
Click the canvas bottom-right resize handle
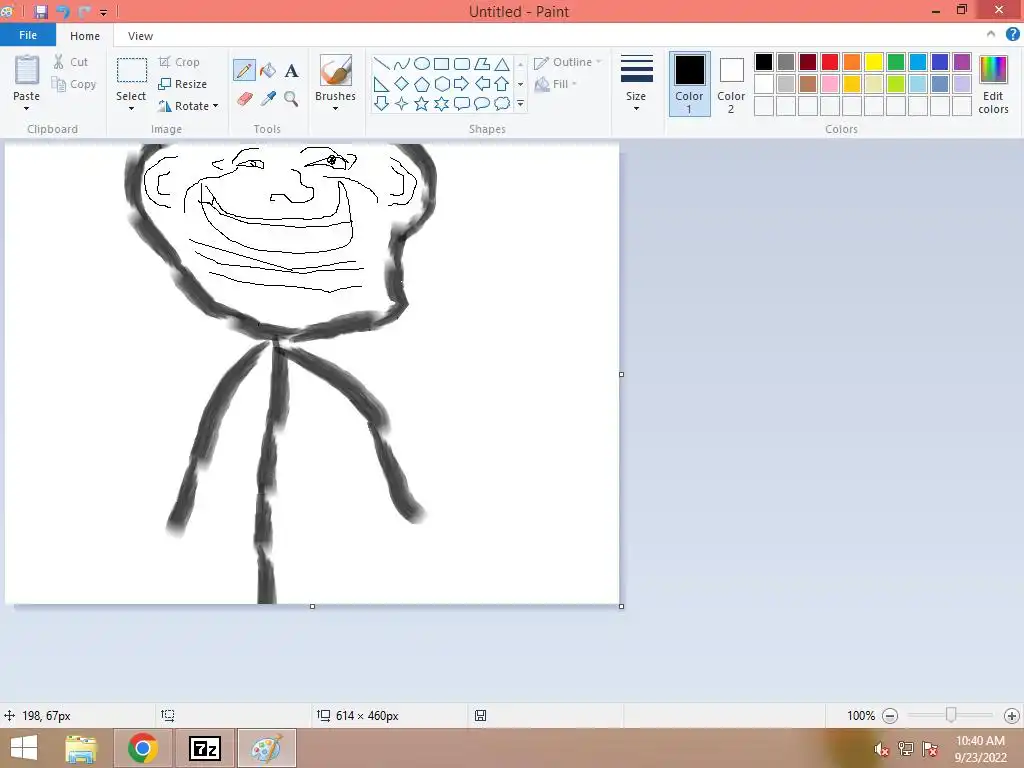coord(621,607)
